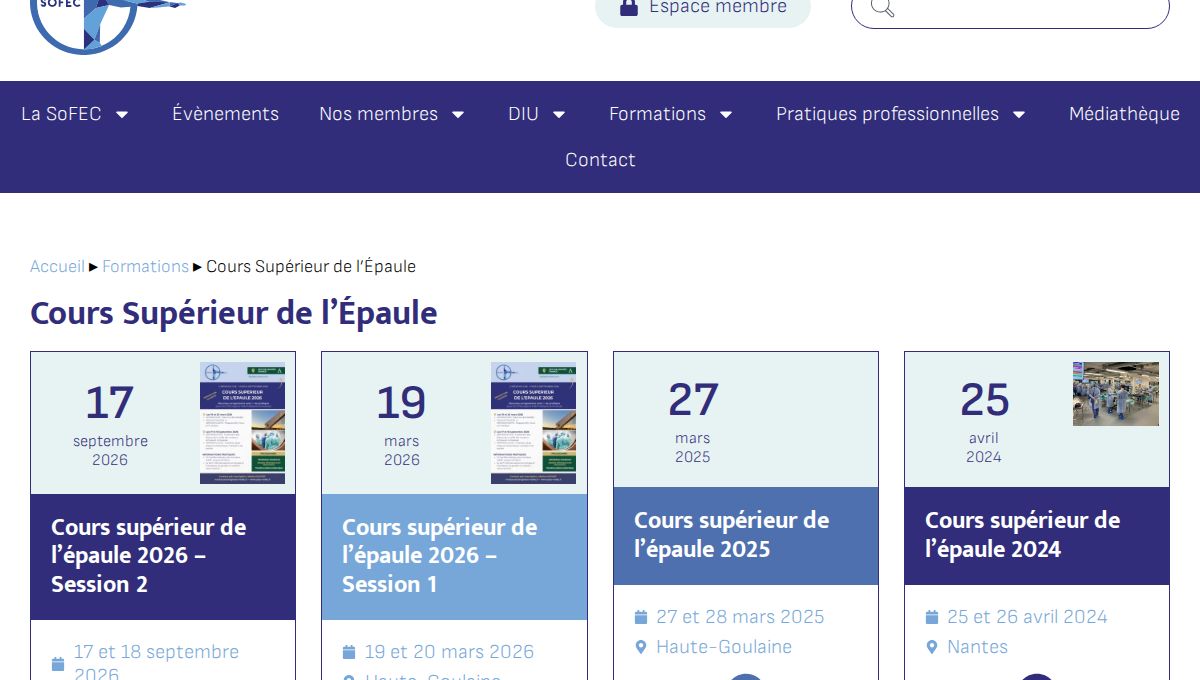The width and height of the screenshot is (1200, 680).
Task: Open Cours supérieur de l'épaule 2026 – Session 1
Action: tap(439, 555)
